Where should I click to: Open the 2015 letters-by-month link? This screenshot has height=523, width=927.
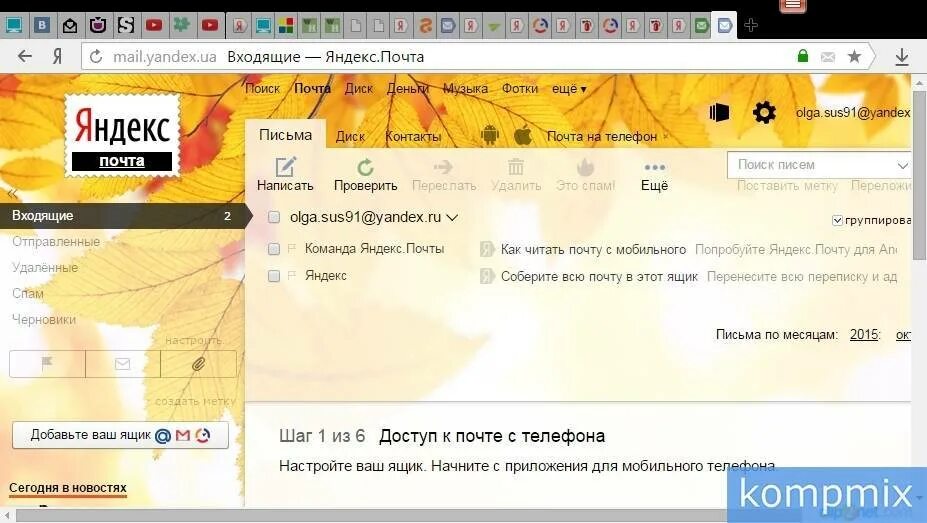point(864,334)
